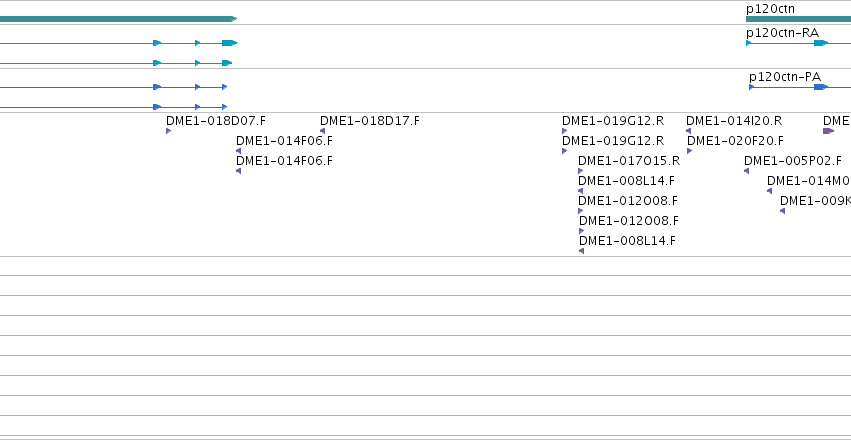Click the DME1-005P02.F label text
Screen dimensions: 851x440
[792, 161]
